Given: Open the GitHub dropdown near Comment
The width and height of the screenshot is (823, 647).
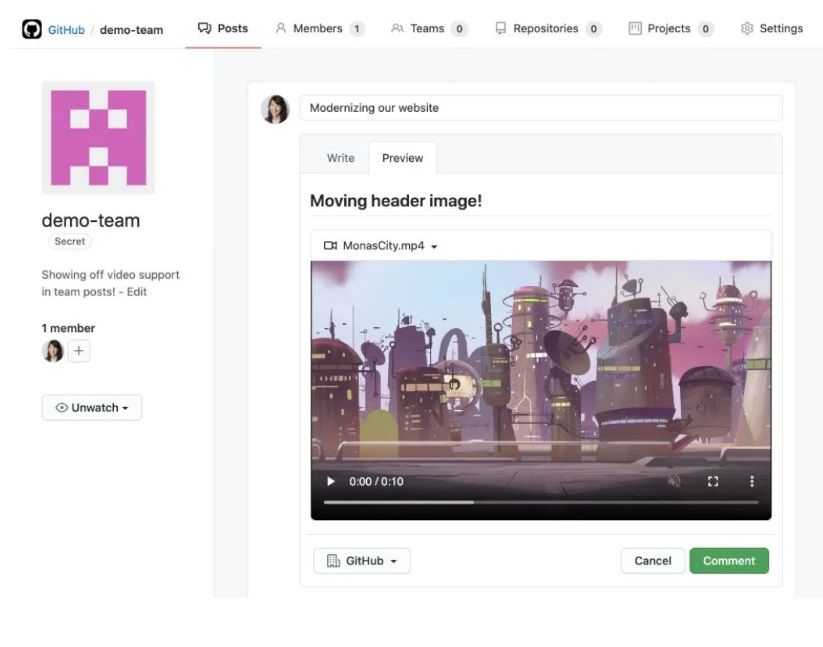Looking at the screenshot, I should click(361, 560).
